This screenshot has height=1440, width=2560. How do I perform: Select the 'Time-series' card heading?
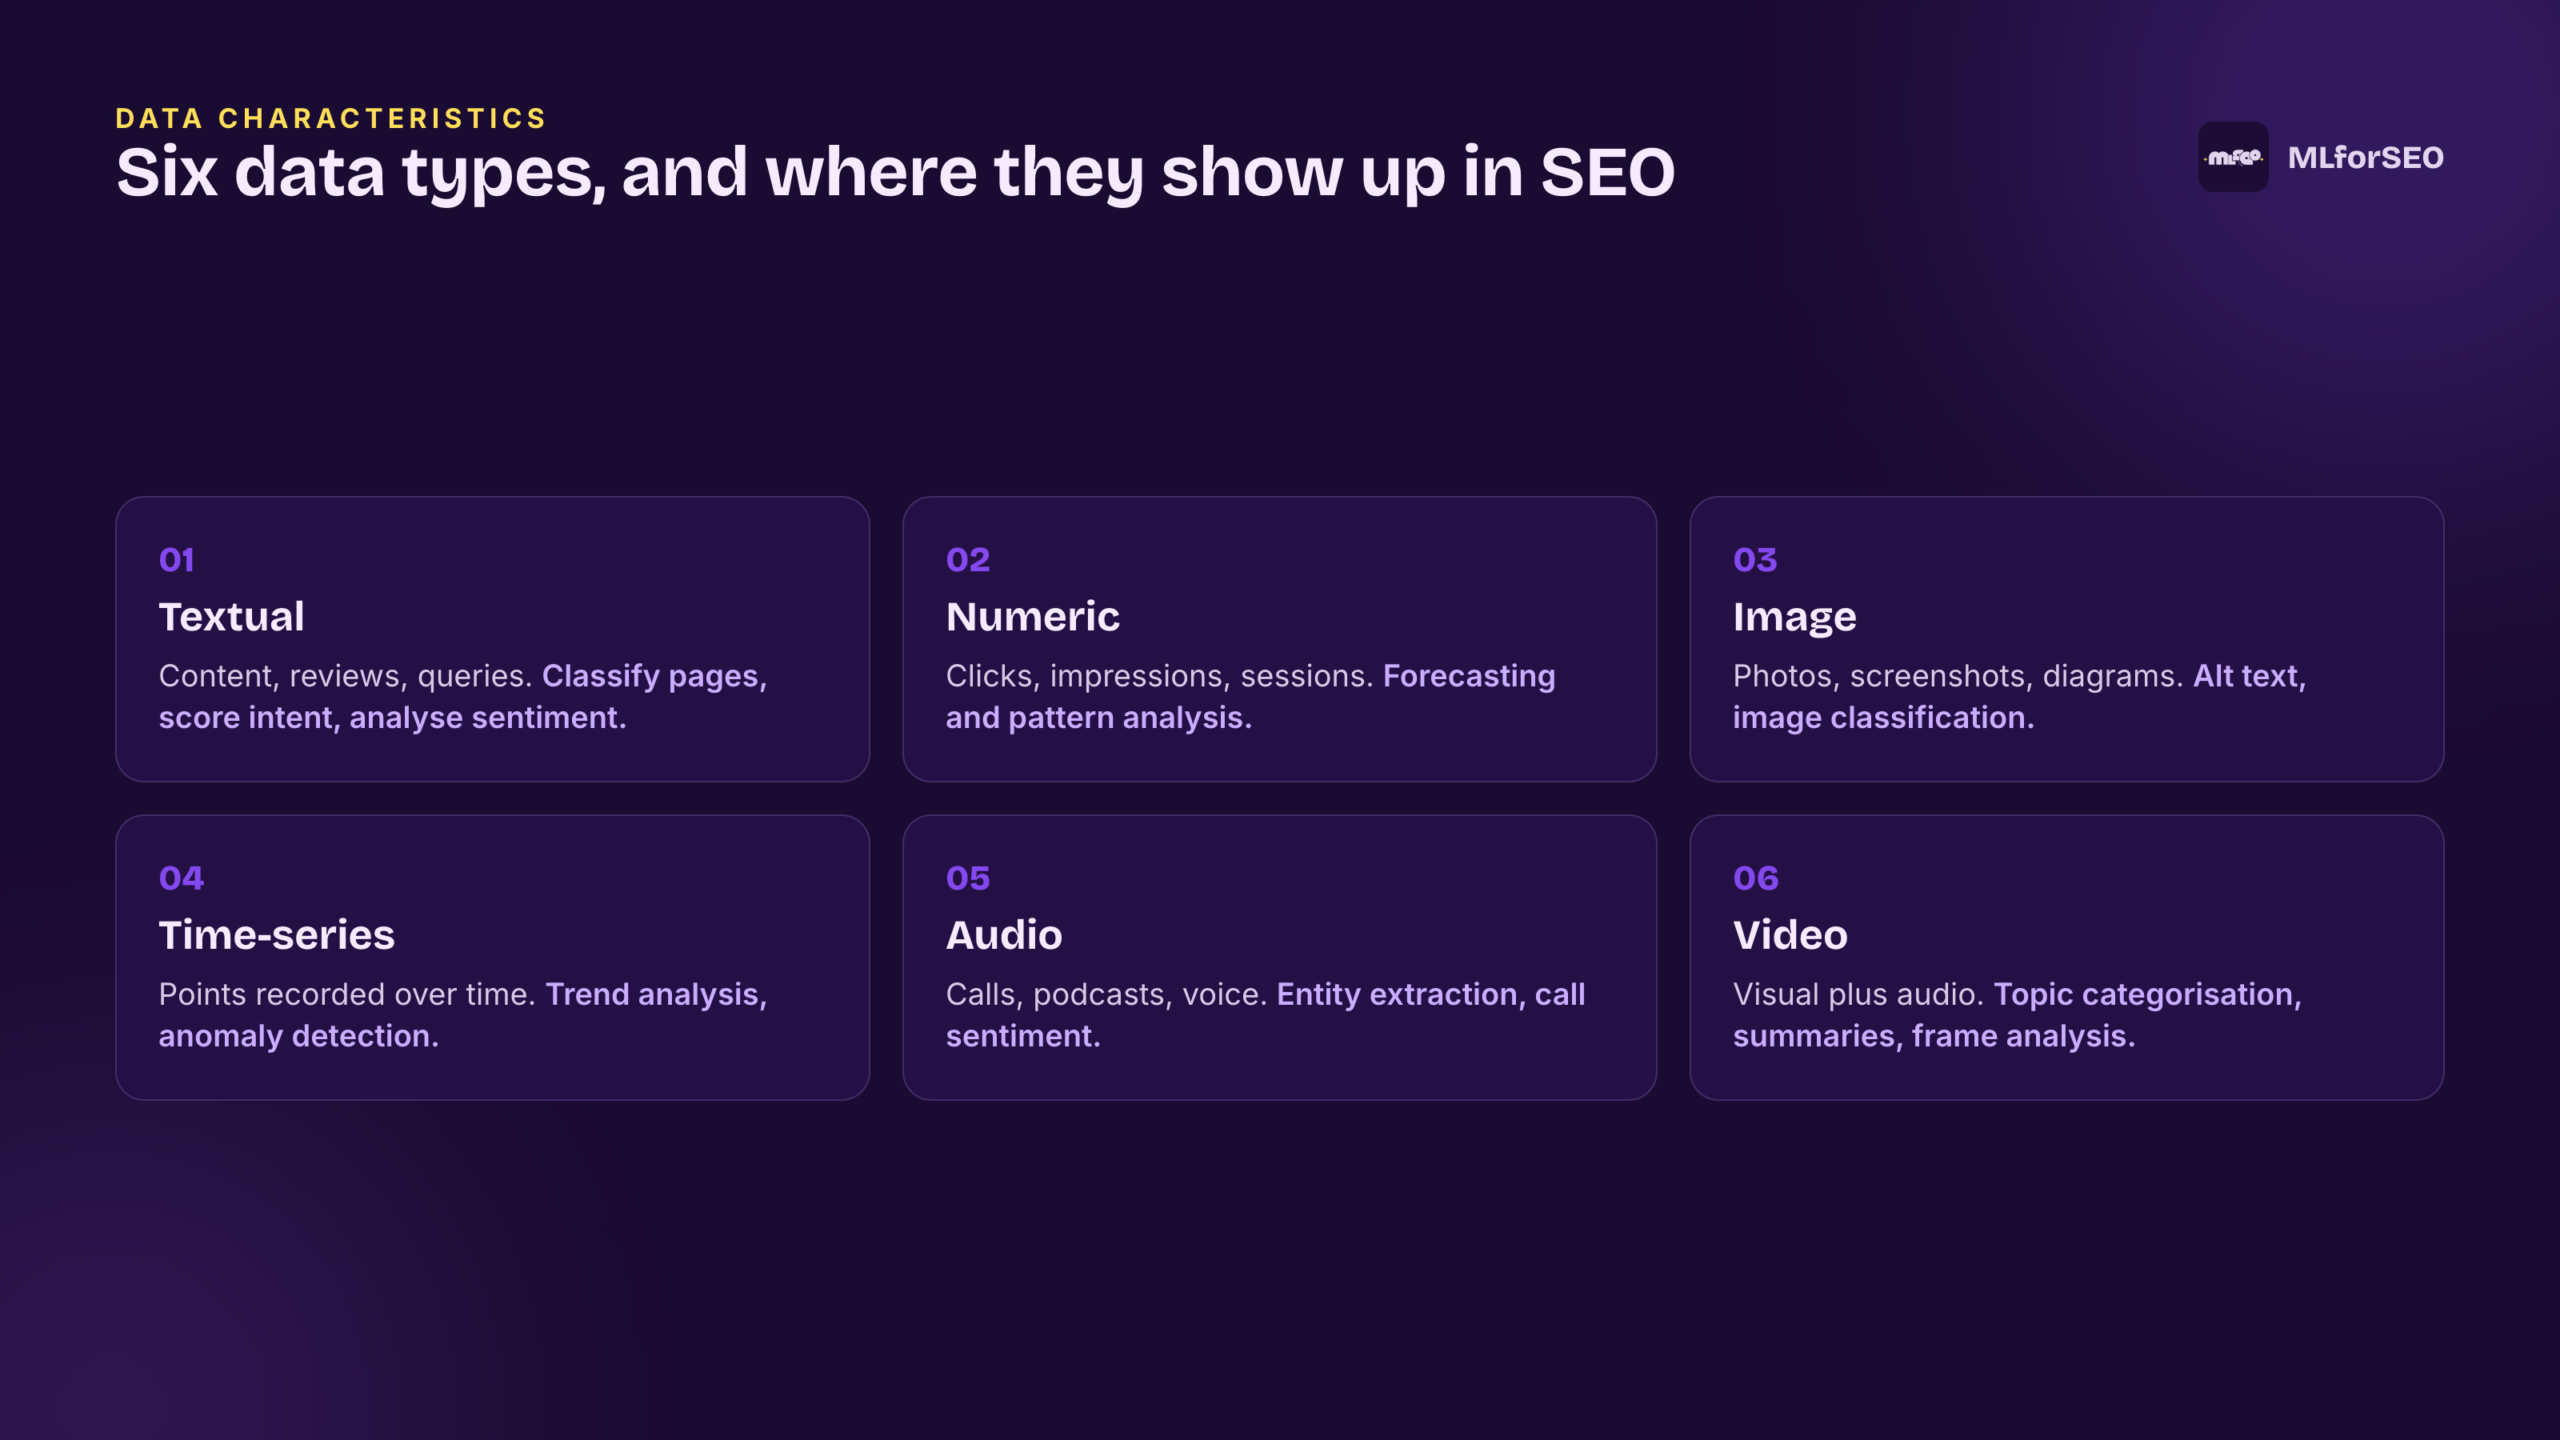click(277, 935)
